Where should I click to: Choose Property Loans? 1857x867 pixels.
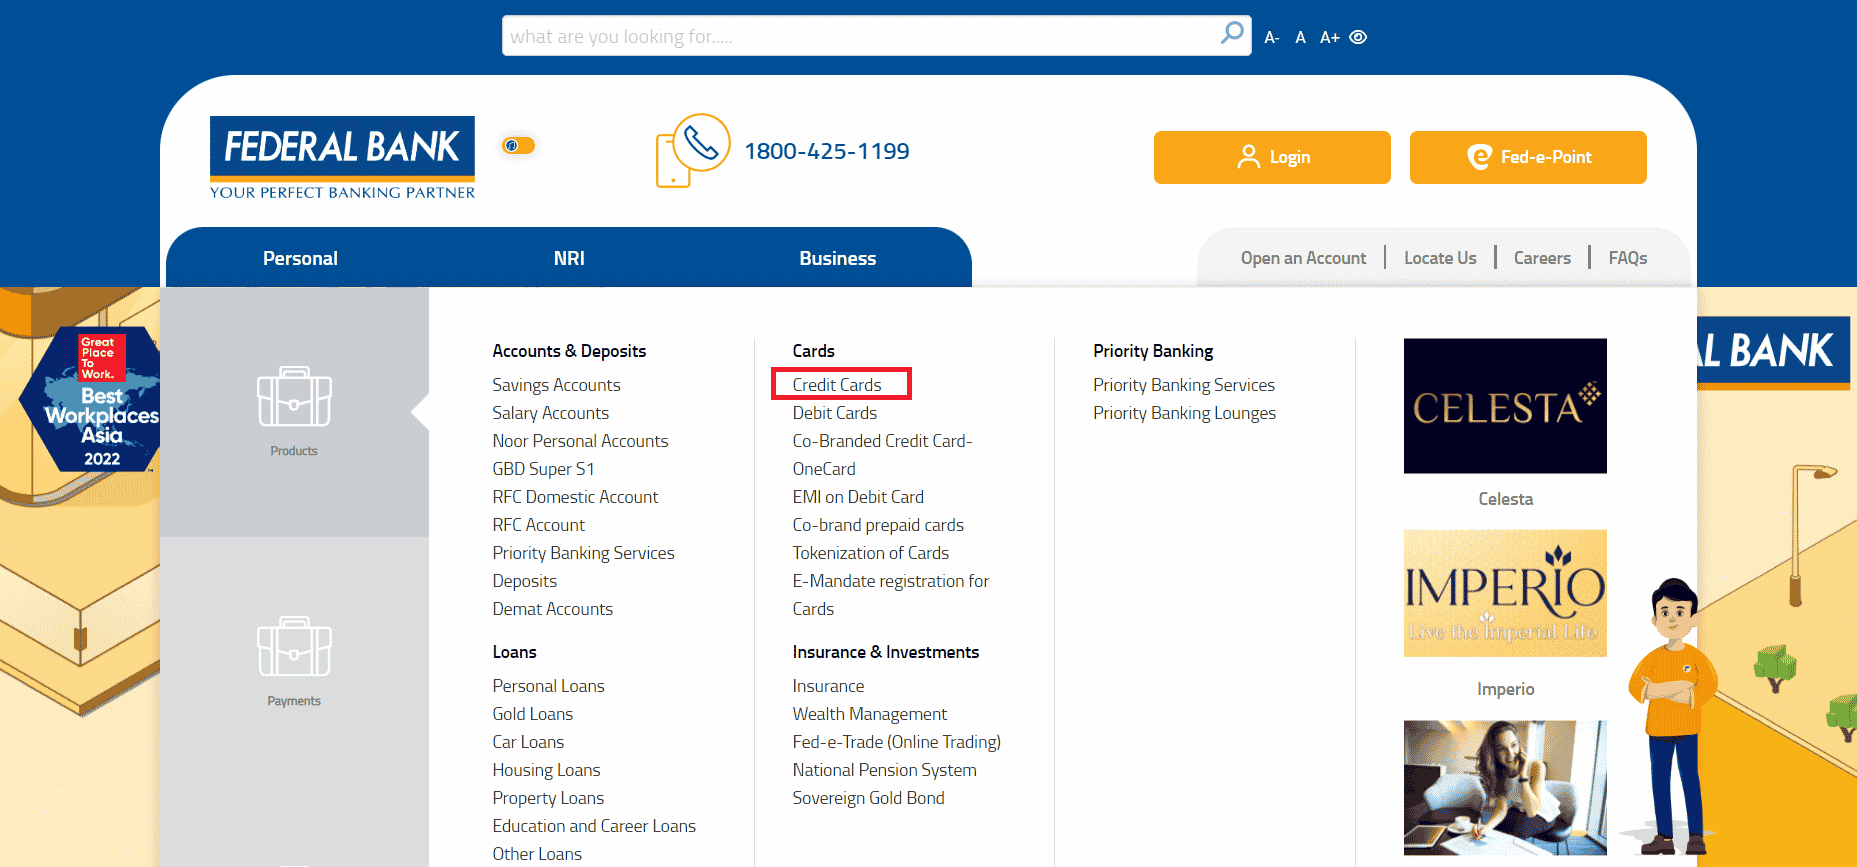(548, 798)
